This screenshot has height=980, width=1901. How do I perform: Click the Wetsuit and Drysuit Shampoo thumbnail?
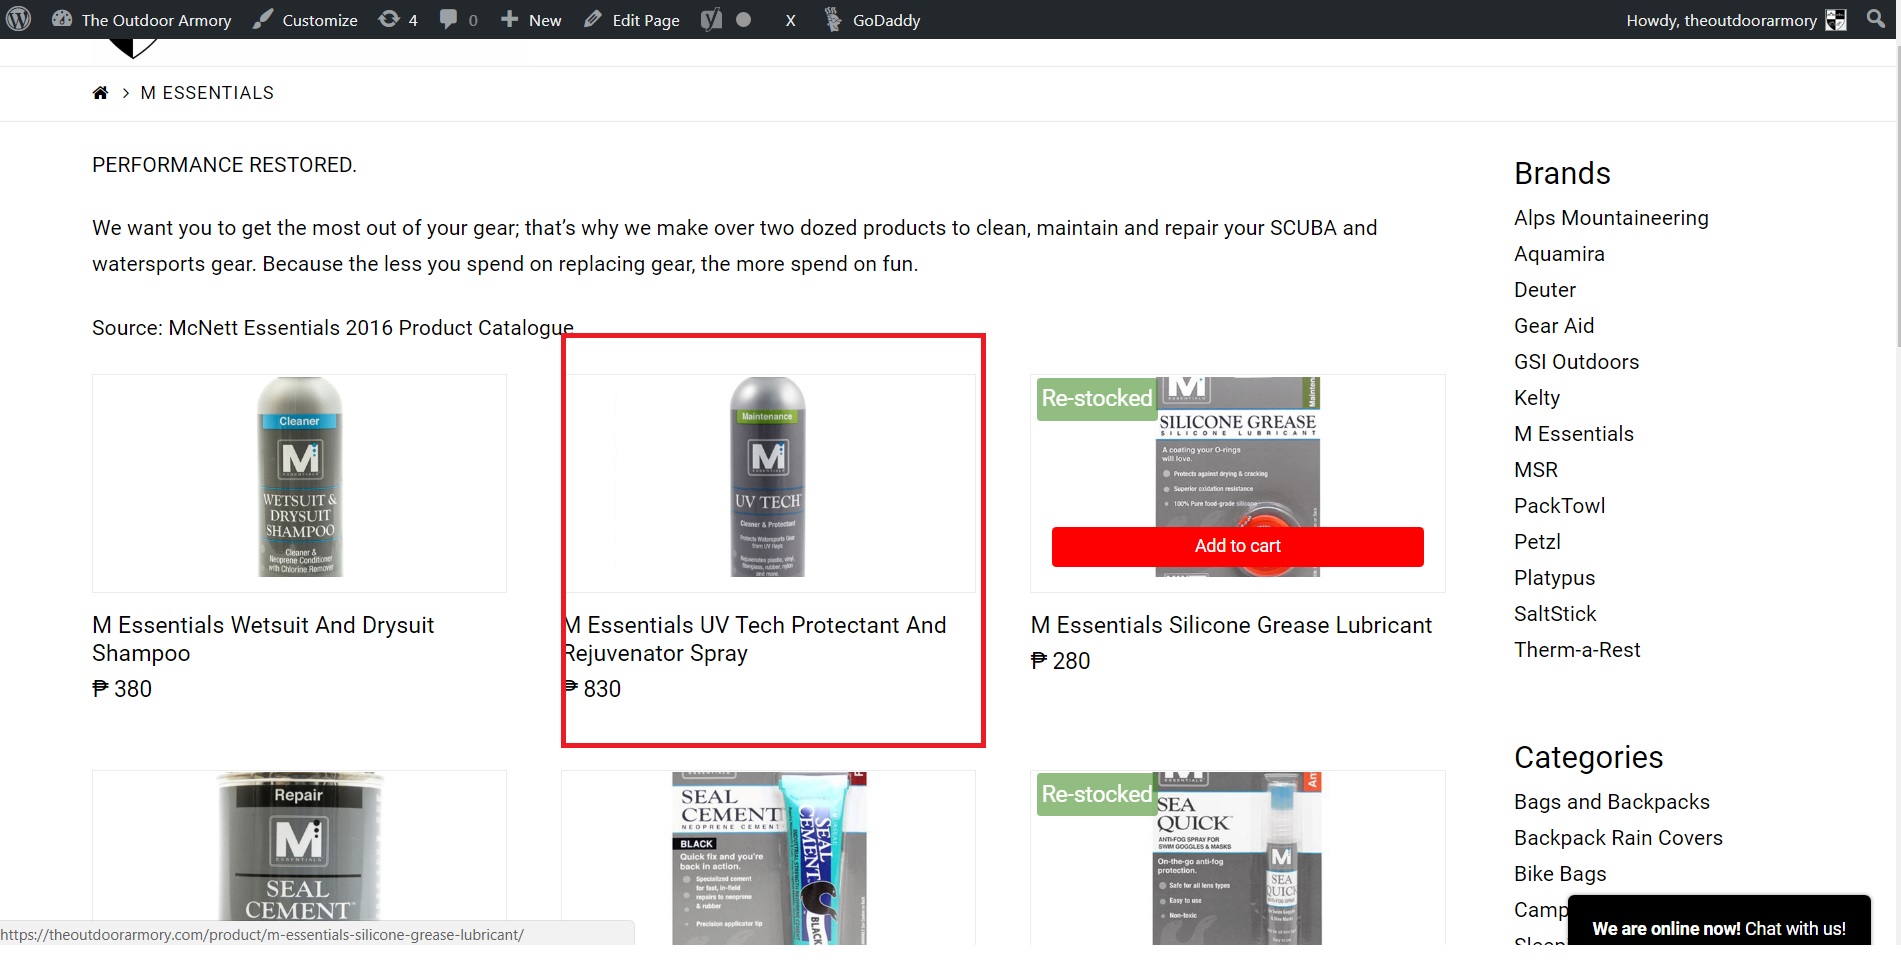[x=299, y=477]
